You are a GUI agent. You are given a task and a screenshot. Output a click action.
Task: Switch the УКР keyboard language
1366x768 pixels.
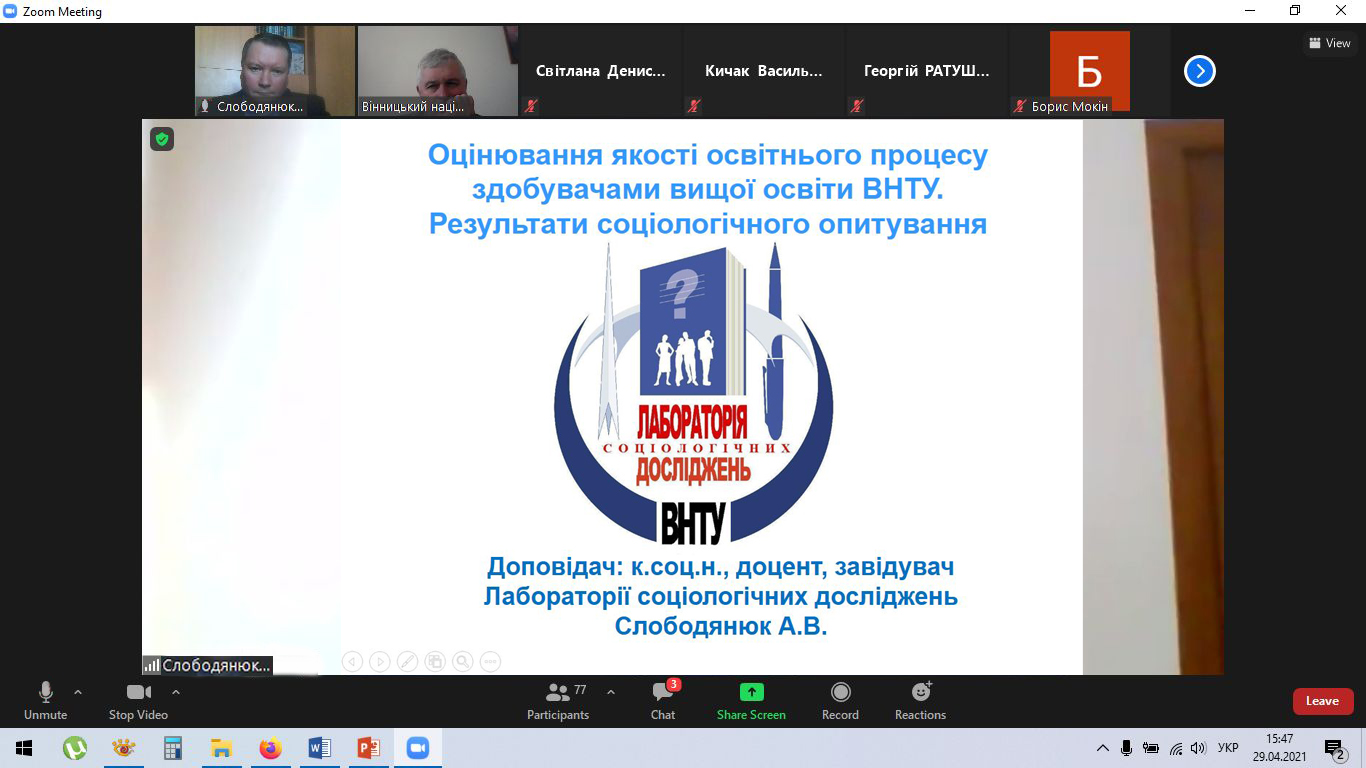point(1228,748)
